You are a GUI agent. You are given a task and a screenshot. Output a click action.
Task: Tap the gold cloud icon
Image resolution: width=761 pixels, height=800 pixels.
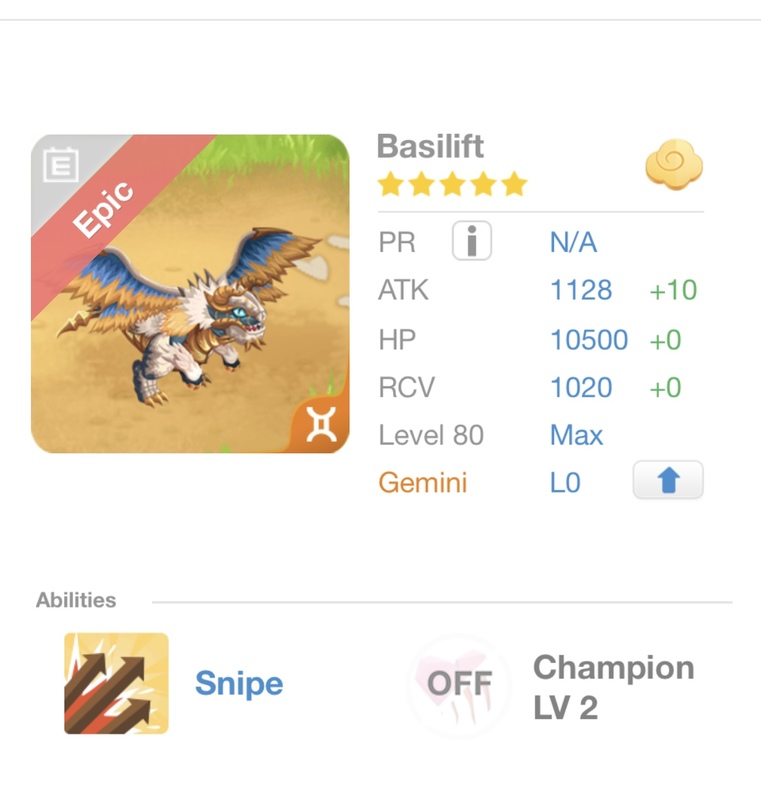(x=673, y=165)
